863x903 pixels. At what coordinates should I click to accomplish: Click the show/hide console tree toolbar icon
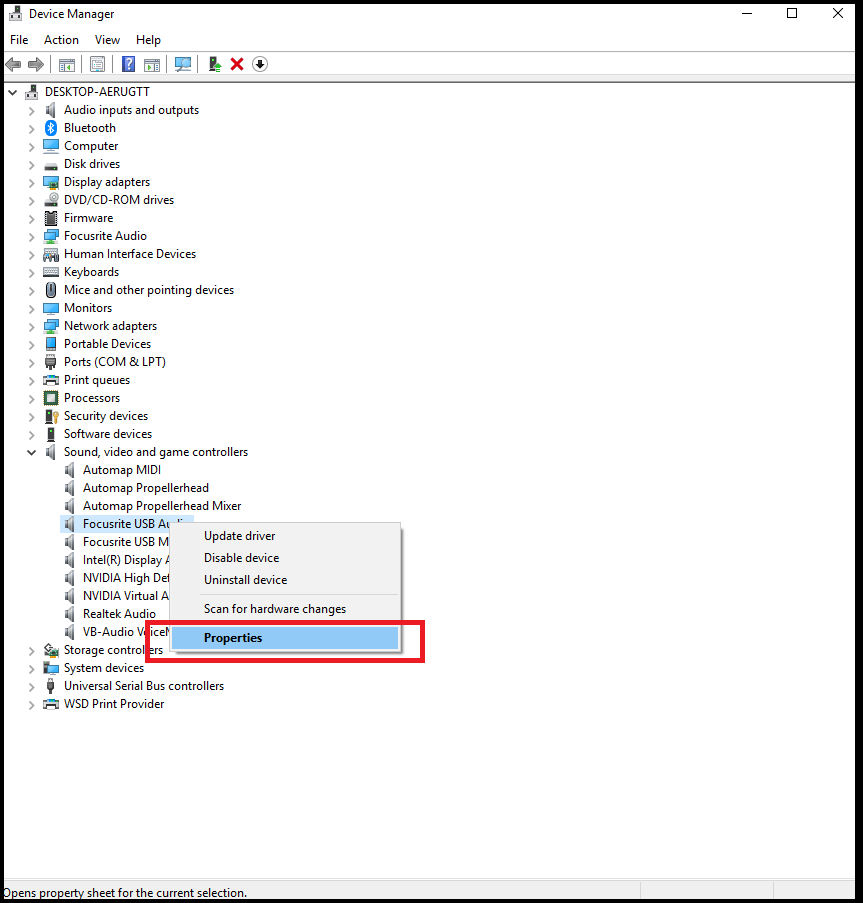(67, 64)
